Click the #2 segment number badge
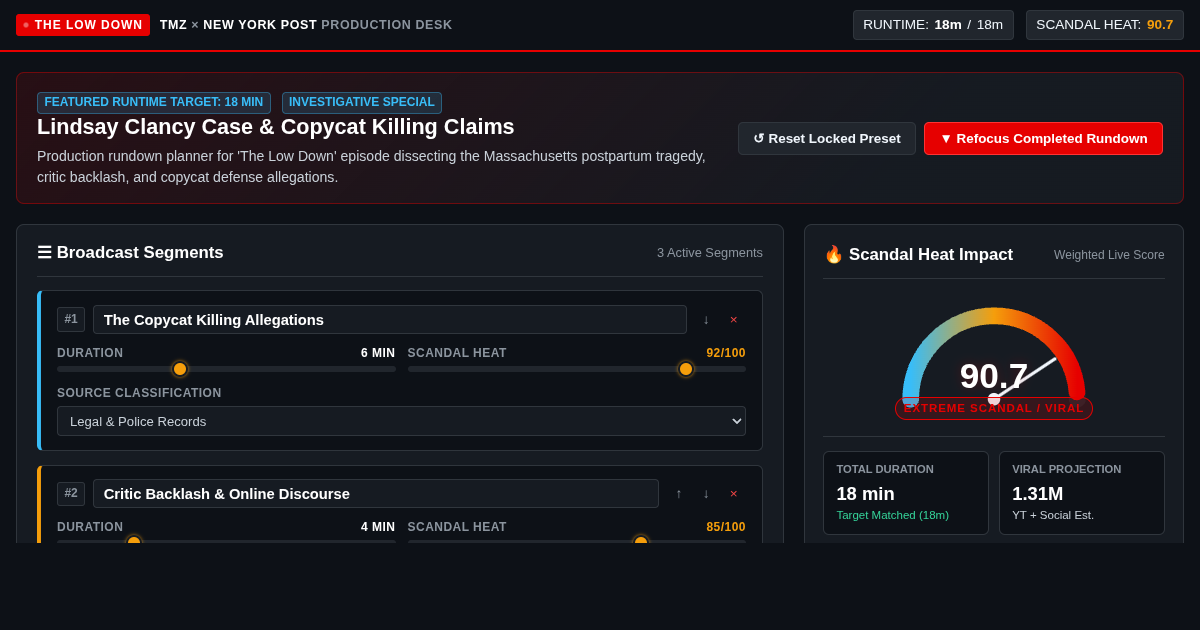Screen dimensions: 1200x630 click(x=71, y=493)
